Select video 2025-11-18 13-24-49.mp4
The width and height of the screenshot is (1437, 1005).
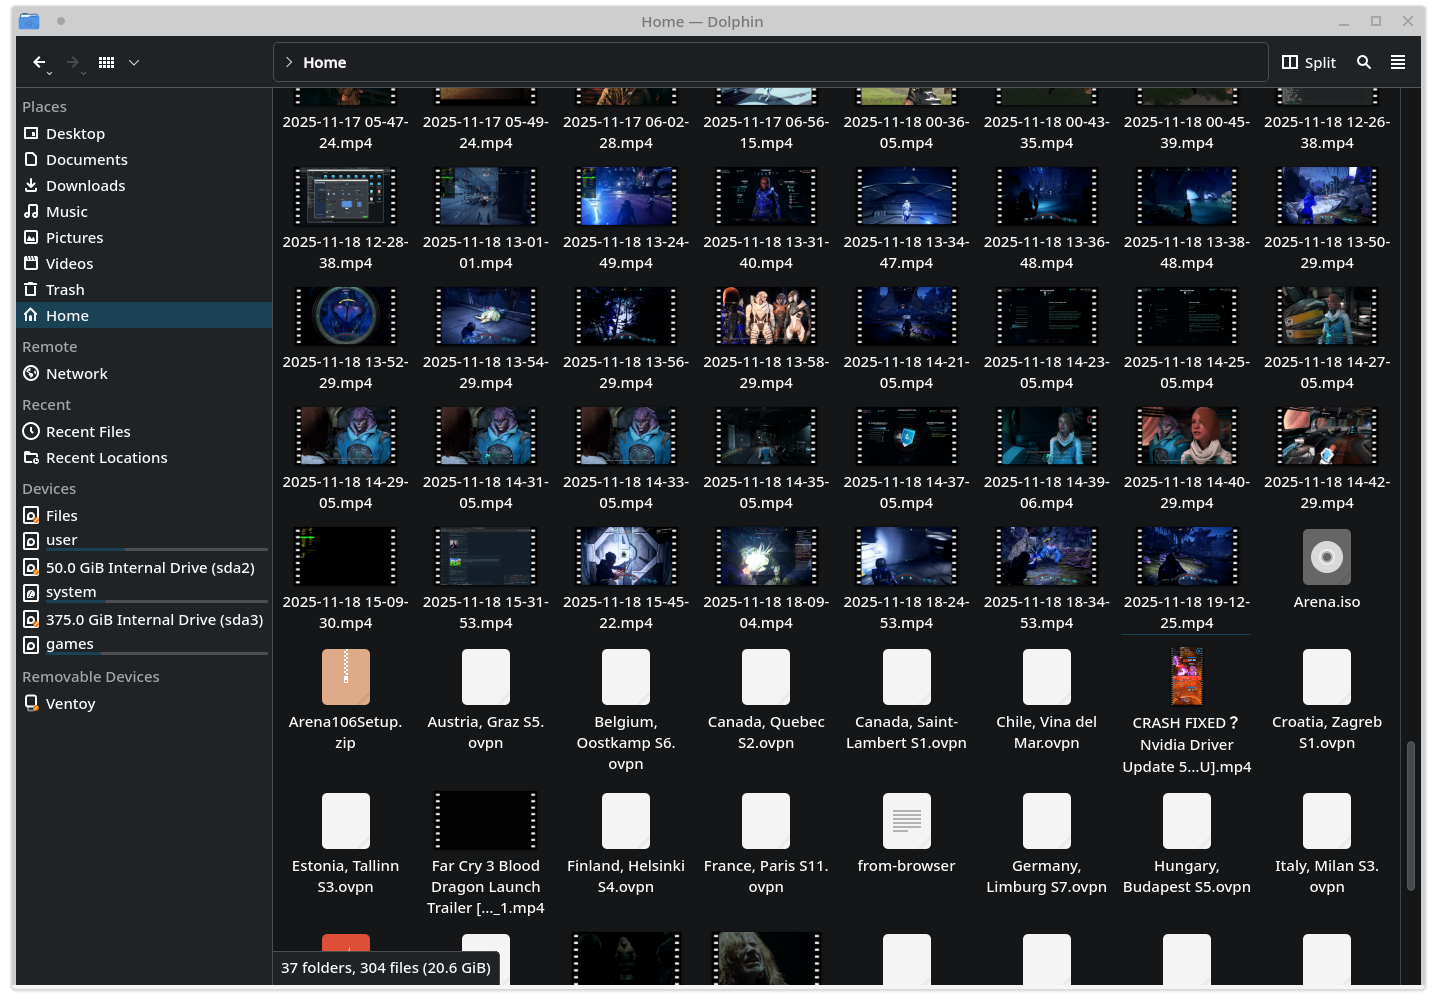click(626, 219)
